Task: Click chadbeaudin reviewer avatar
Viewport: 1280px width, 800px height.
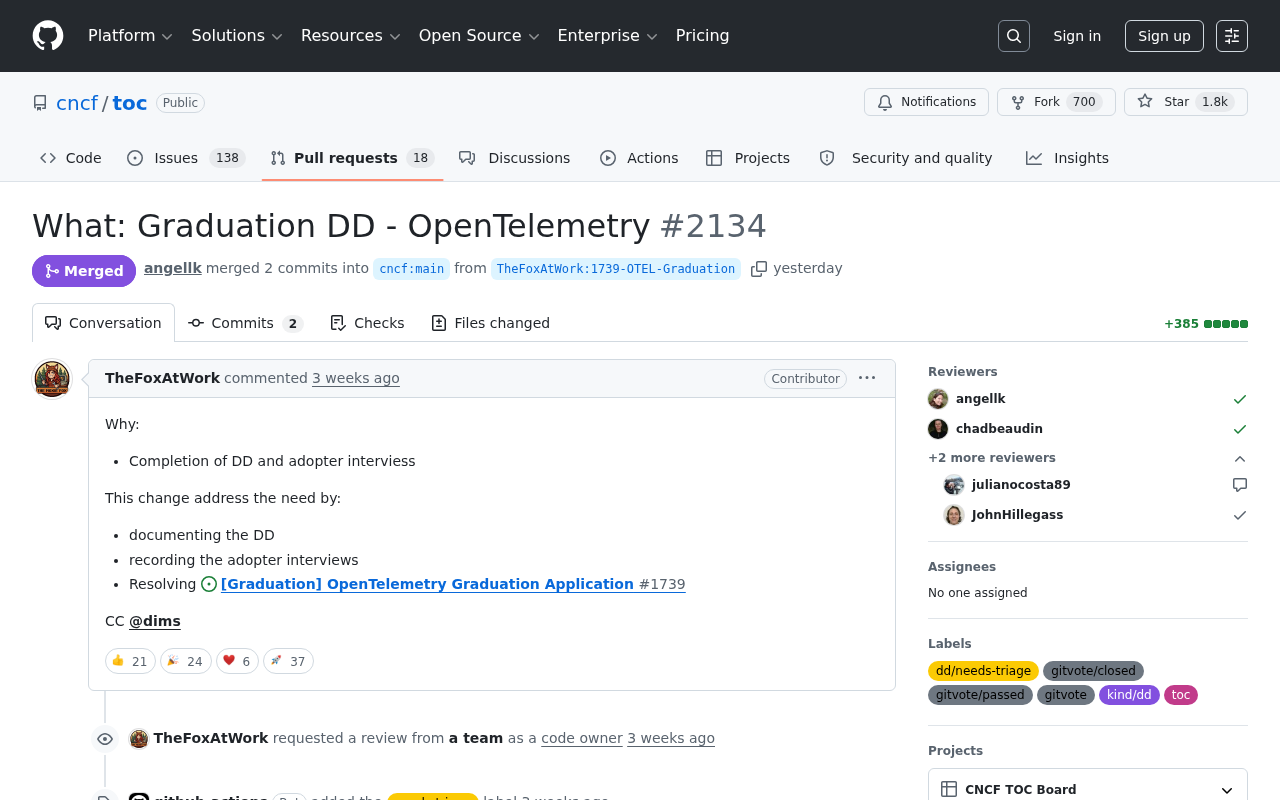Action: pos(938,429)
